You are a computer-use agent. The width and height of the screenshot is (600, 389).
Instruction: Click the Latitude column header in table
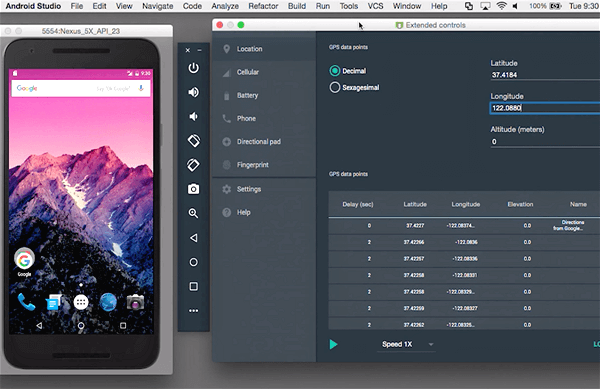tap(415, 204)
